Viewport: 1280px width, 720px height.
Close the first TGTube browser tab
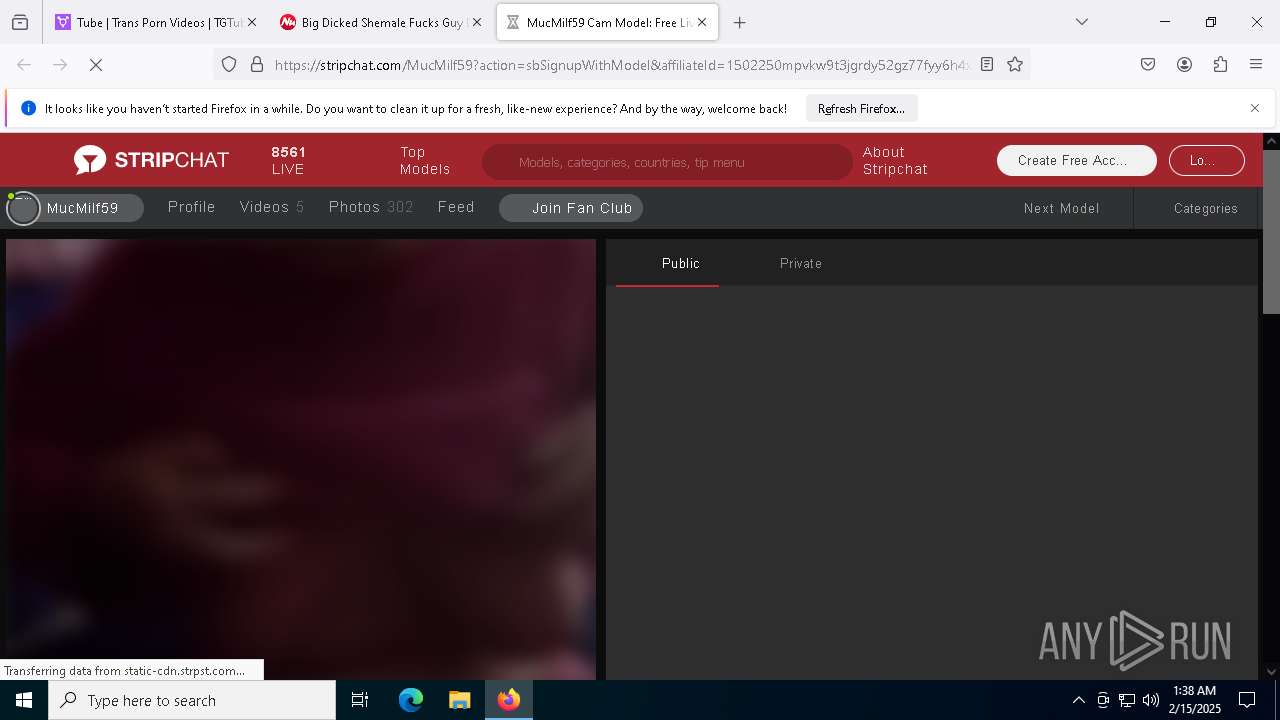252,22
